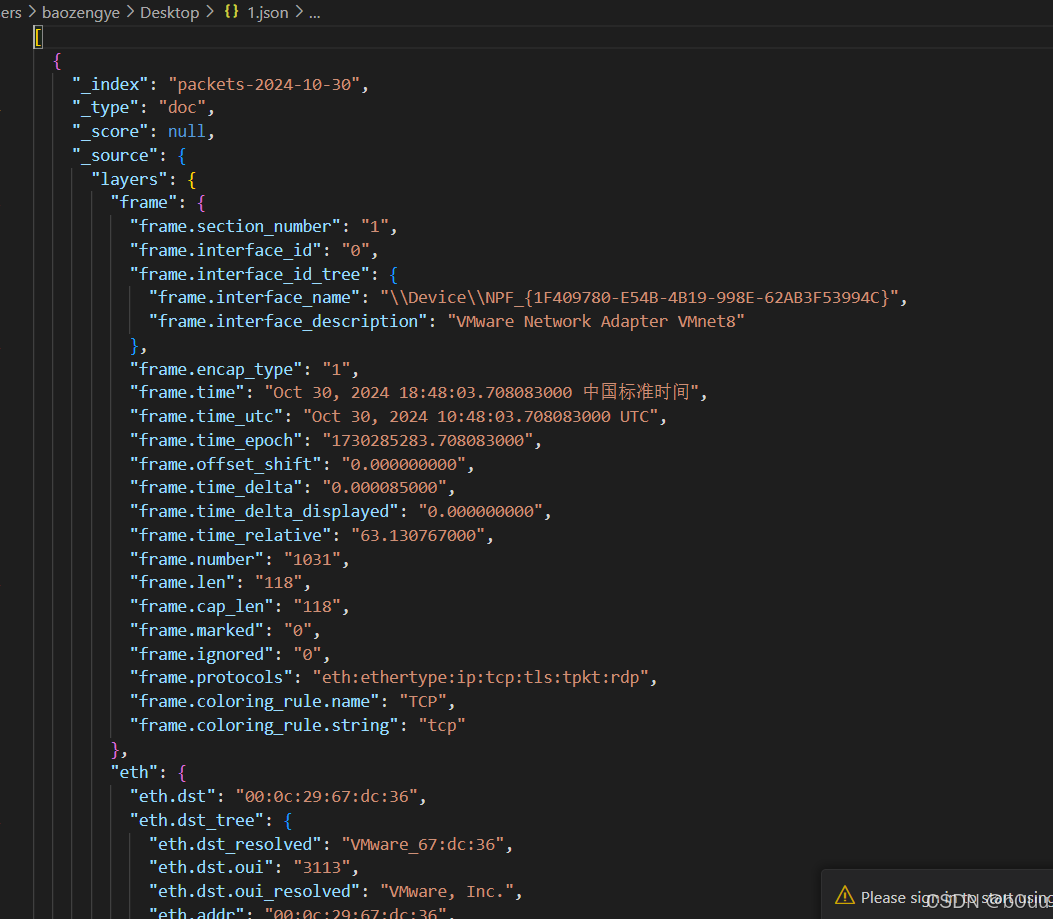Click the "frame.interface_id_tree" key

pyautogui.click(x=250, y=274)
